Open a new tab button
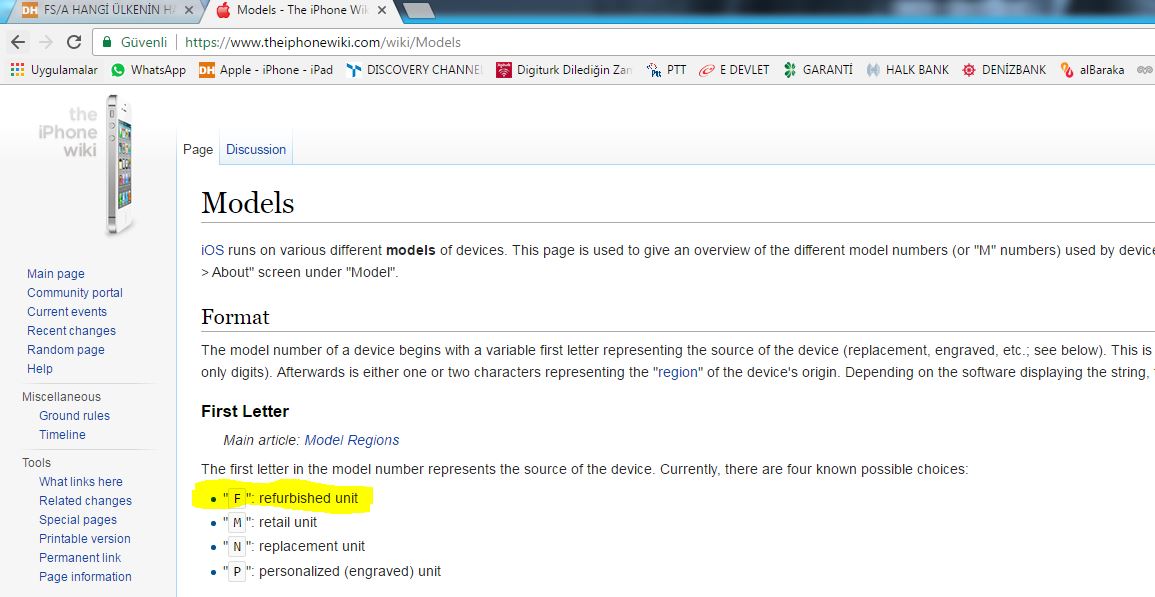The height and width of the screenshot is (597, 1155). (420, 10)
